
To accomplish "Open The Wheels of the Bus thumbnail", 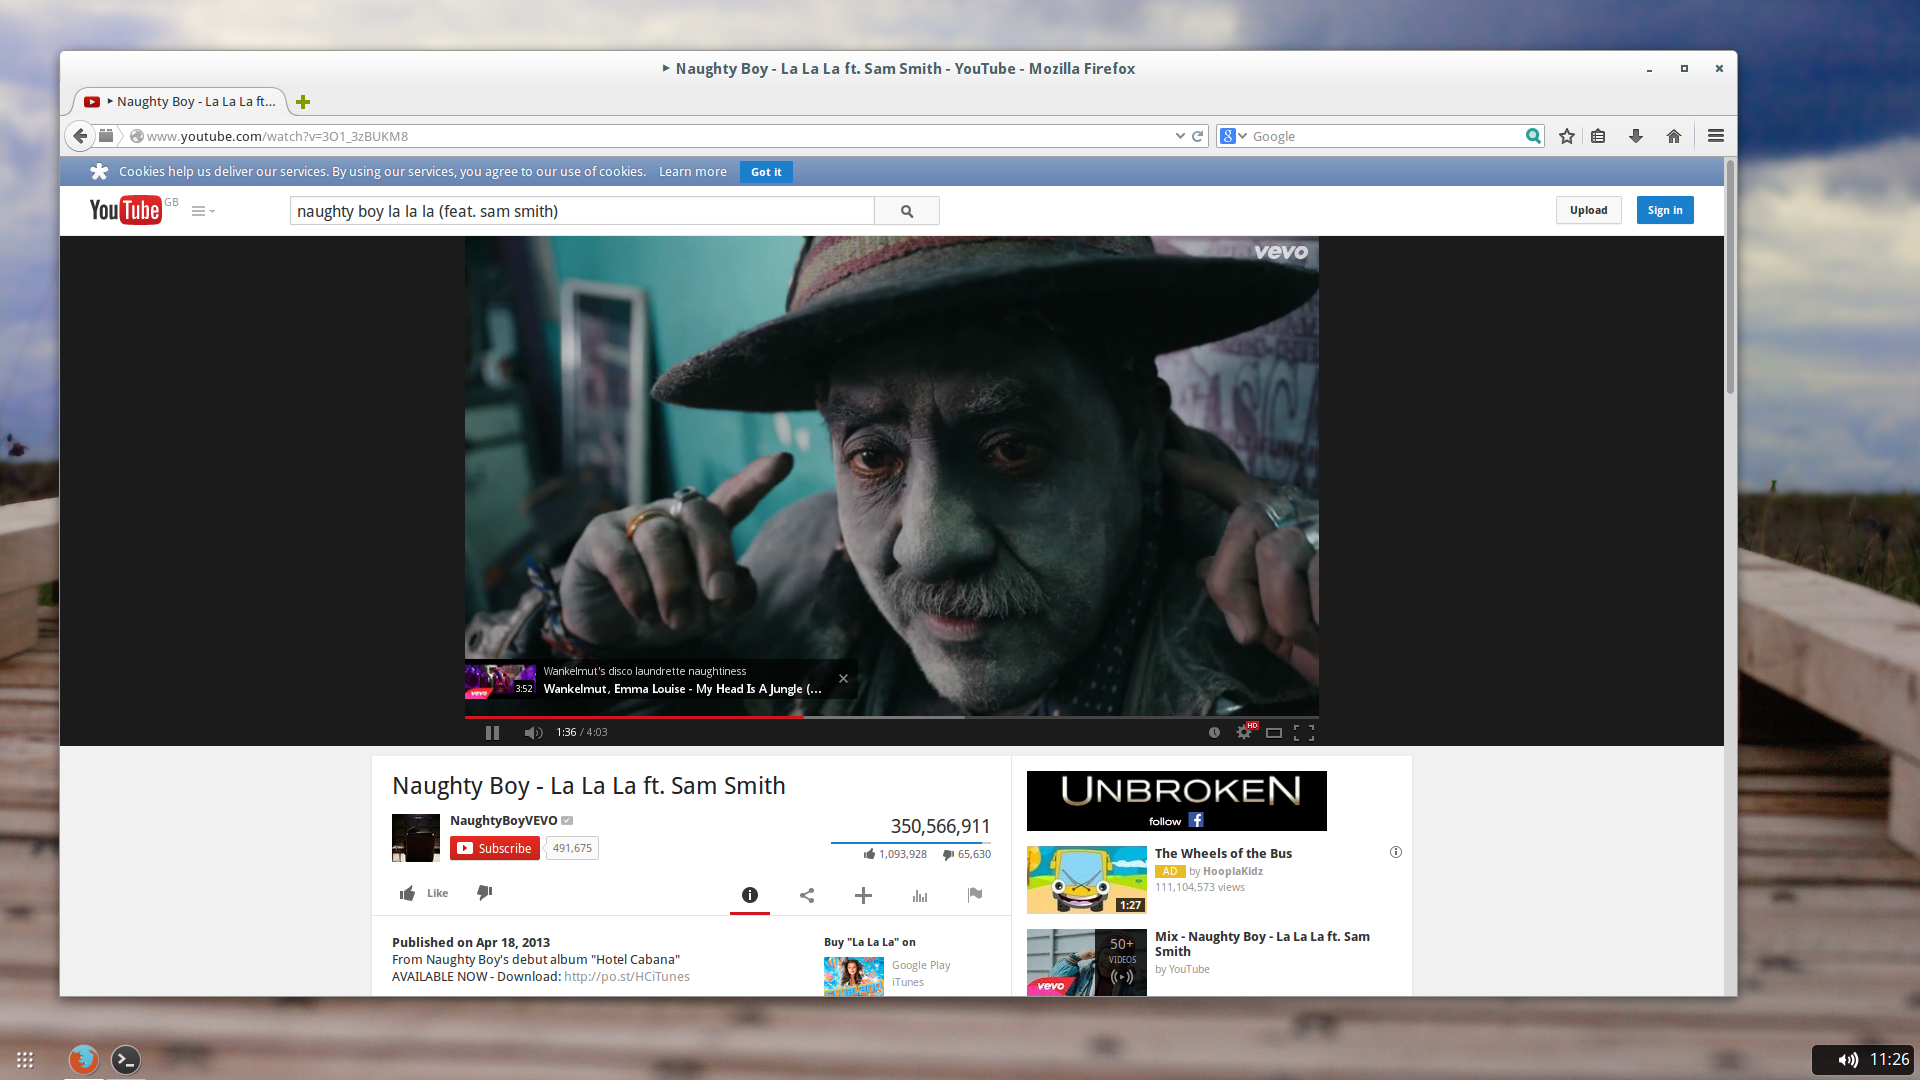I will [1087, 880].
